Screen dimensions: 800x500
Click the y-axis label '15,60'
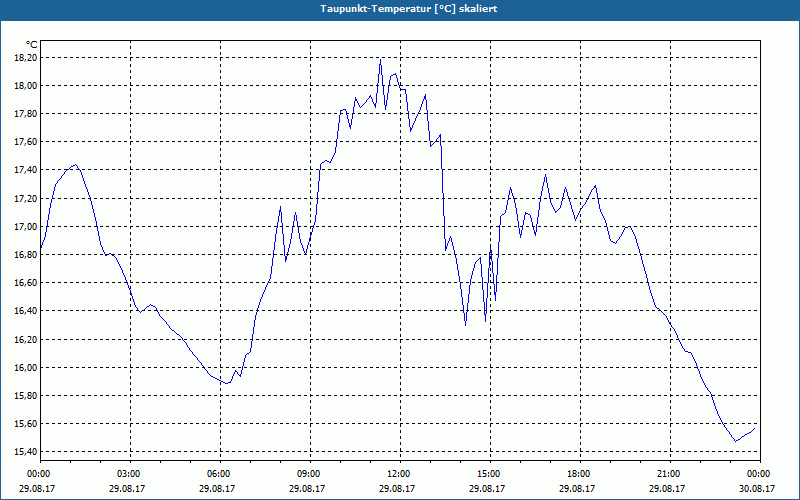[x=25, y=423]
